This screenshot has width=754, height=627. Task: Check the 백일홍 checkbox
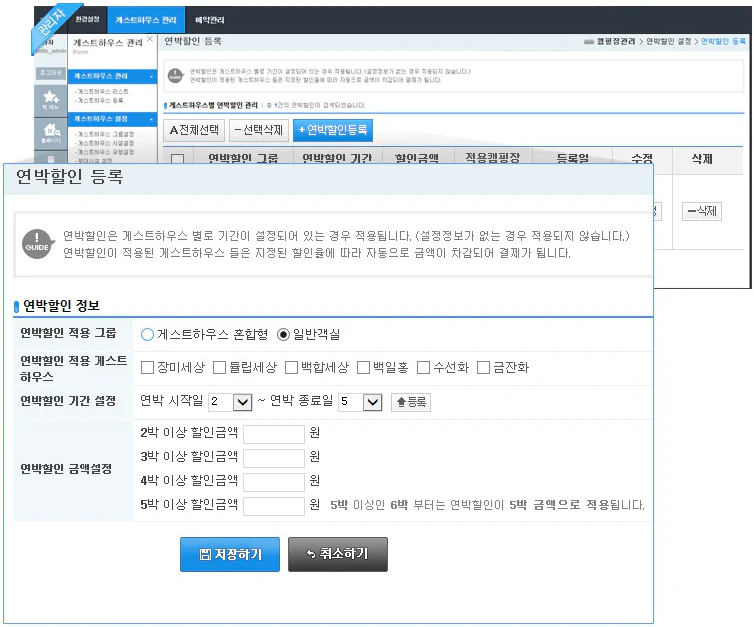[x=364, y=368]
